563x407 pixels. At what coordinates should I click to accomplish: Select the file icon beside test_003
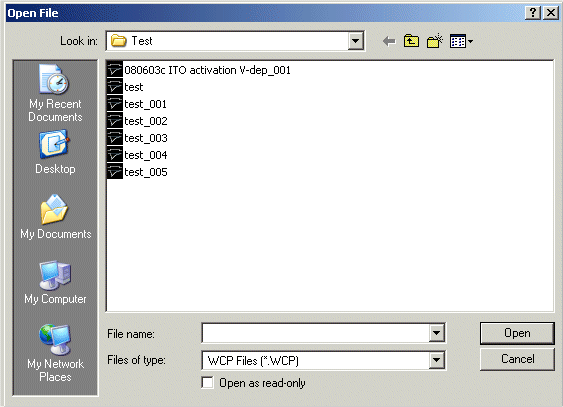click(x=115, y=138)
